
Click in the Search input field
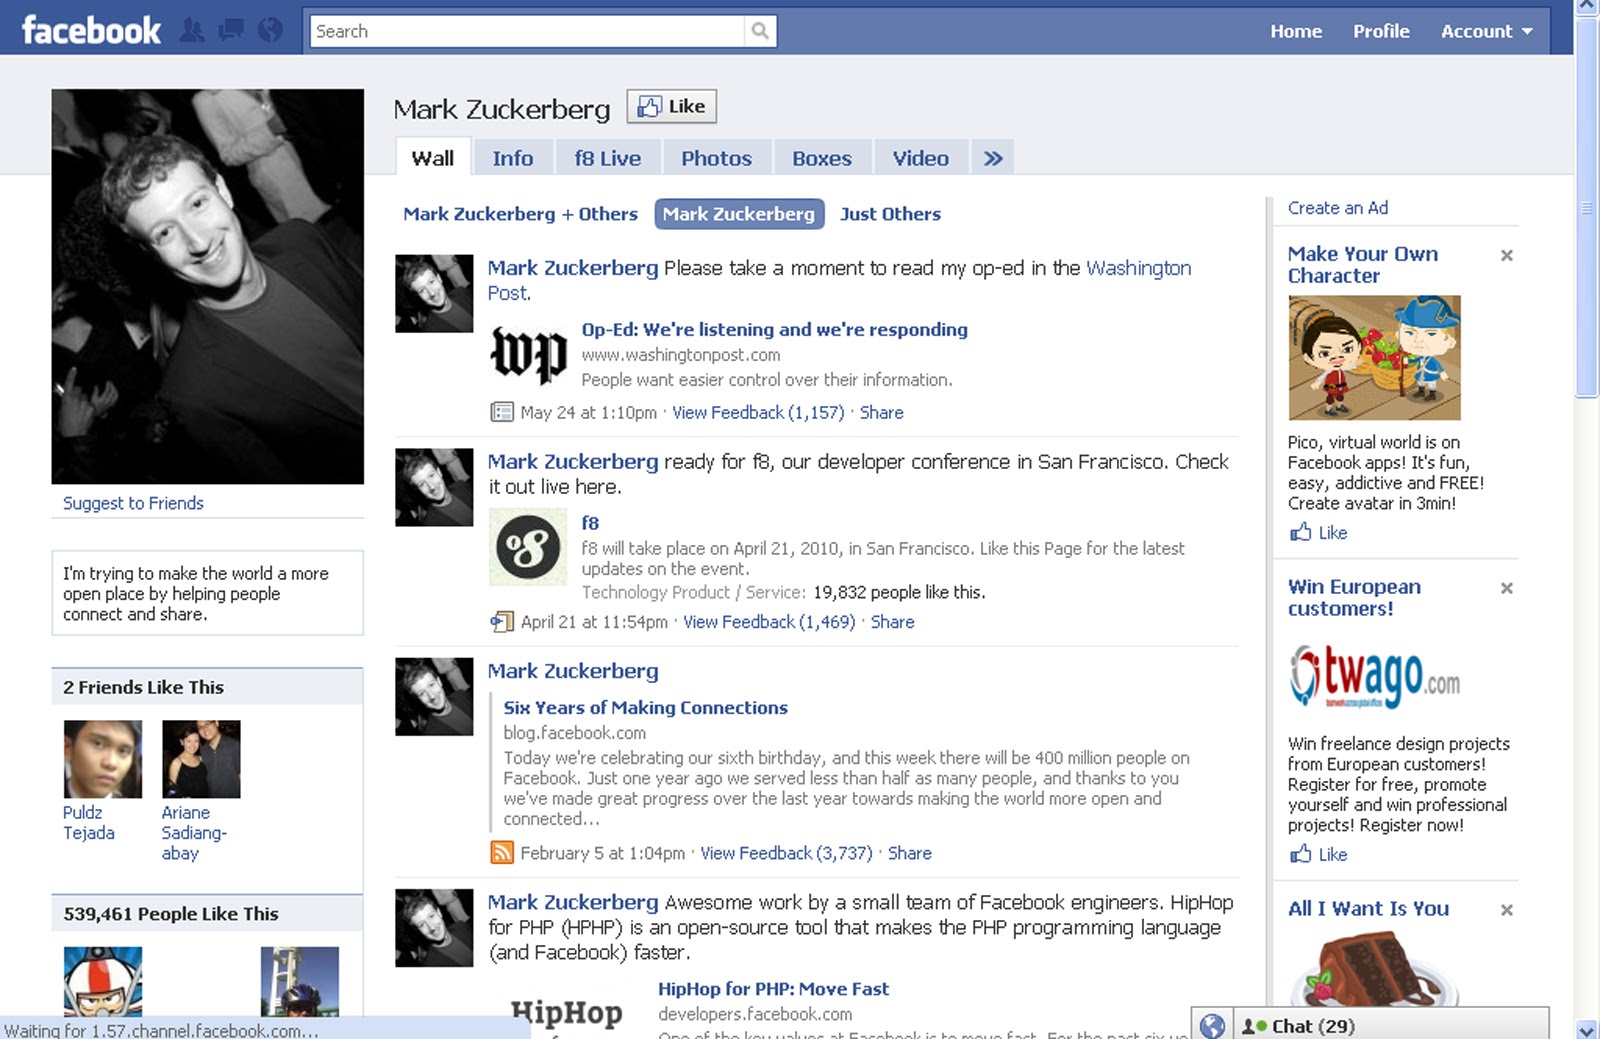click(528, 31)
